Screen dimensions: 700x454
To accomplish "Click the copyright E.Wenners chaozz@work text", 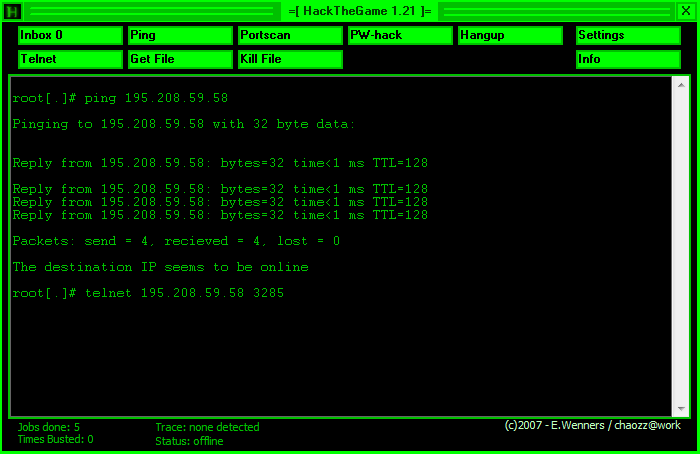I will [x=592, y=425].
